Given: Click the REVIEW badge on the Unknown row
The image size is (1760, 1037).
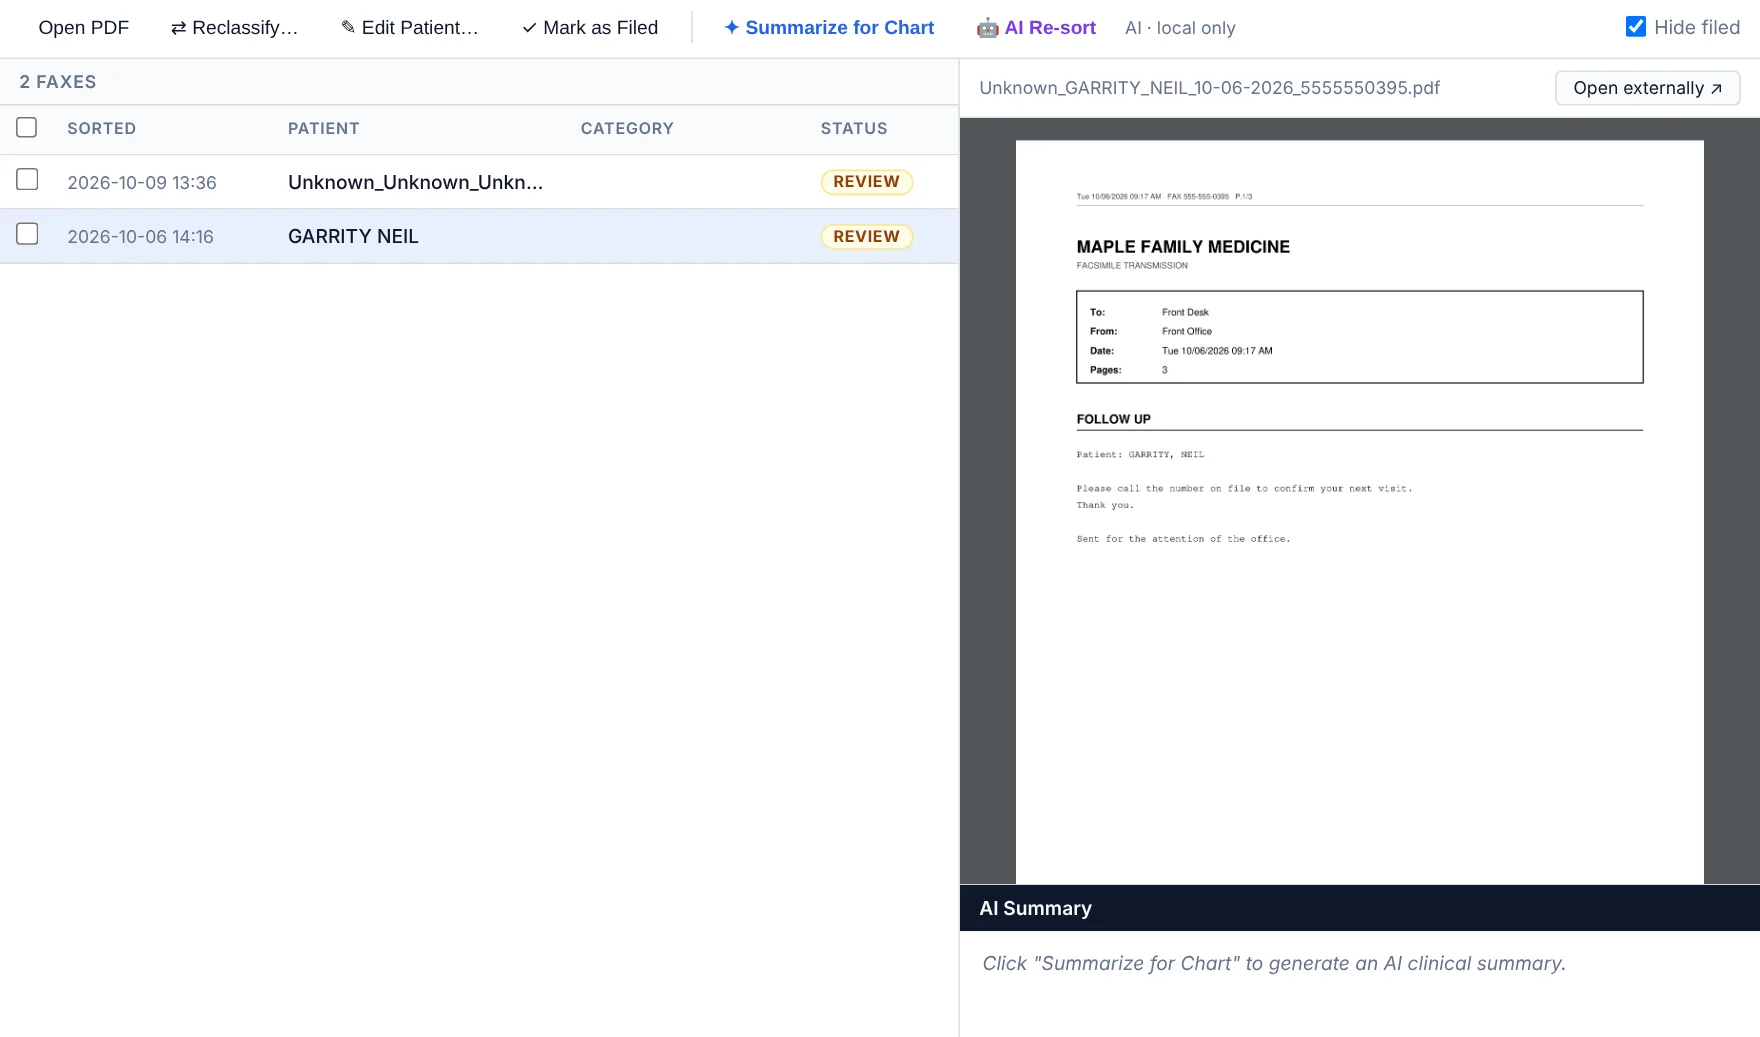Looking at the screenshot, I should click(x=867, y=182).
